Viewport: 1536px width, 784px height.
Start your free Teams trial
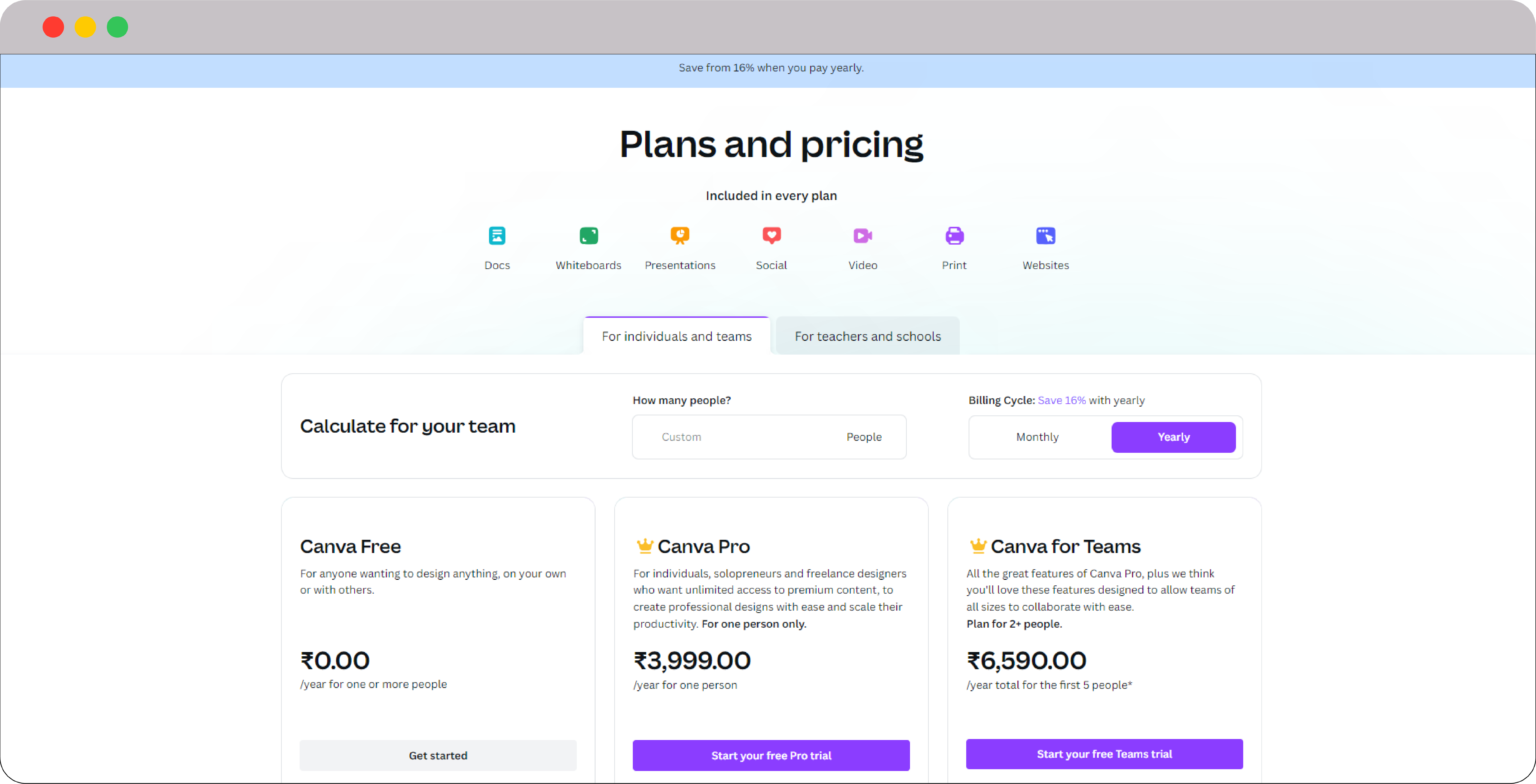coord(1104,754)
